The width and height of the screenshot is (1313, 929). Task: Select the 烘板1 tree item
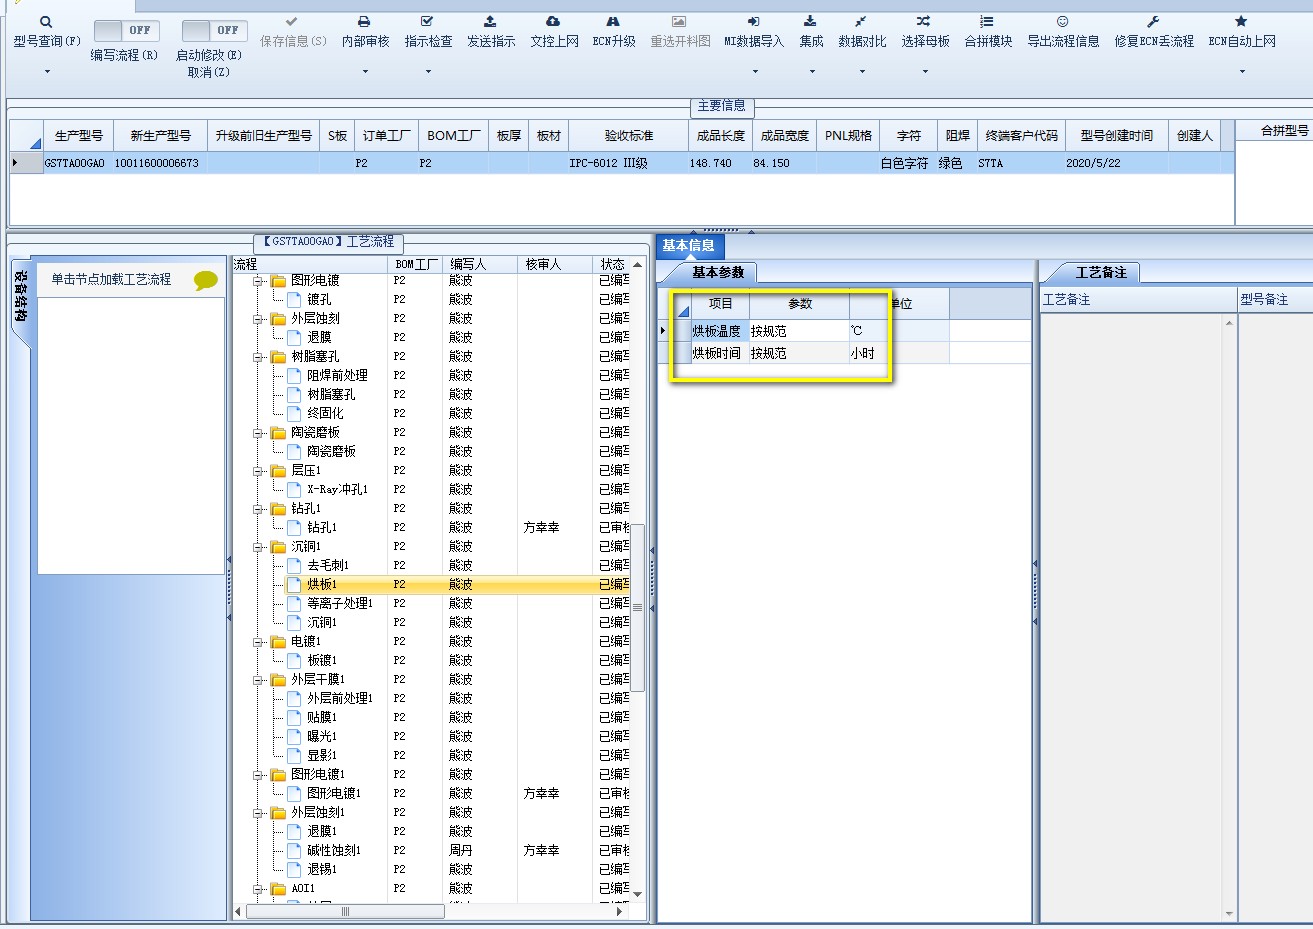[321, 584]
